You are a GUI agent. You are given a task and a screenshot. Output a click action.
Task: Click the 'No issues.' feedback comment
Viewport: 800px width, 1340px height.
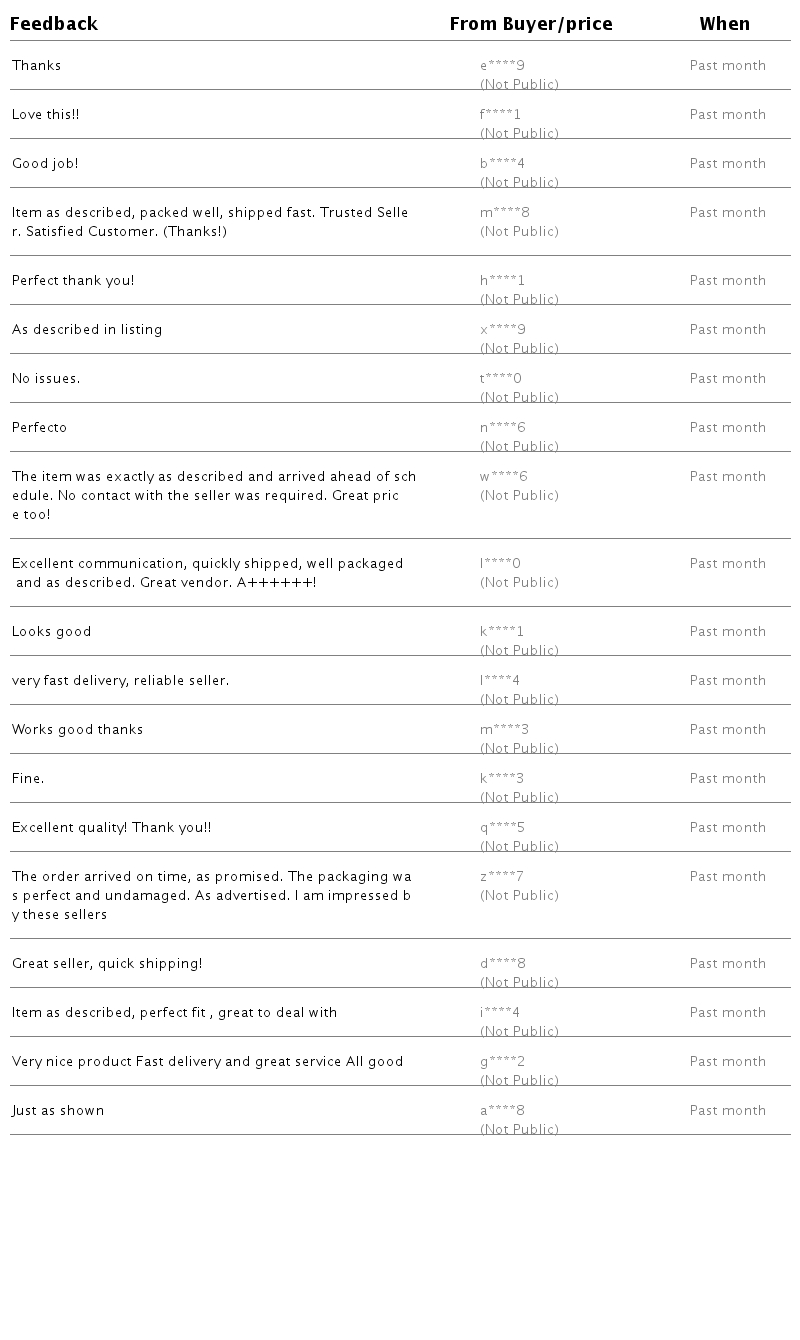pyautogui.click(x=46, y=379)
